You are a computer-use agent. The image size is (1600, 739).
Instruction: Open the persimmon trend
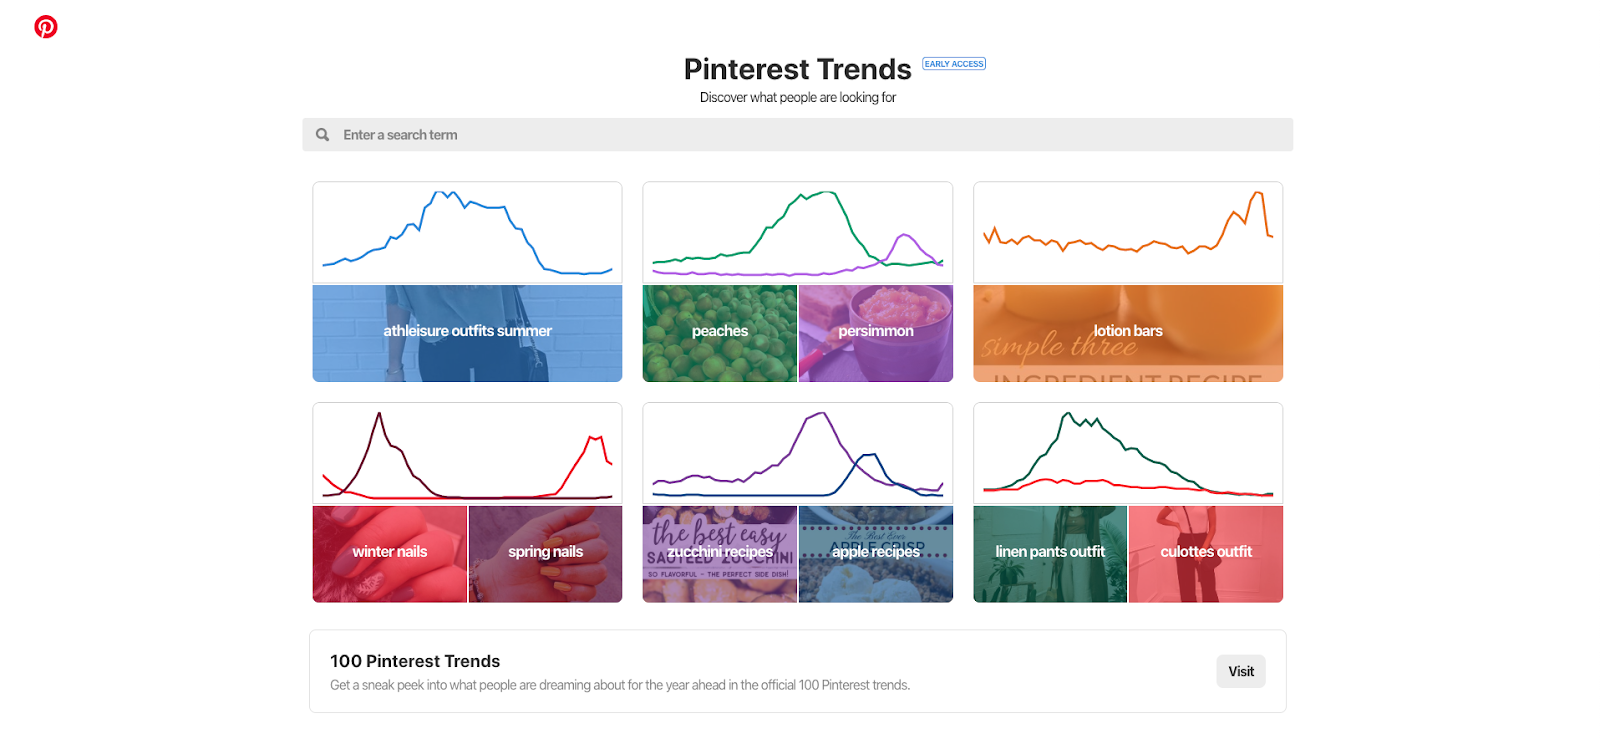pos(875,330)
